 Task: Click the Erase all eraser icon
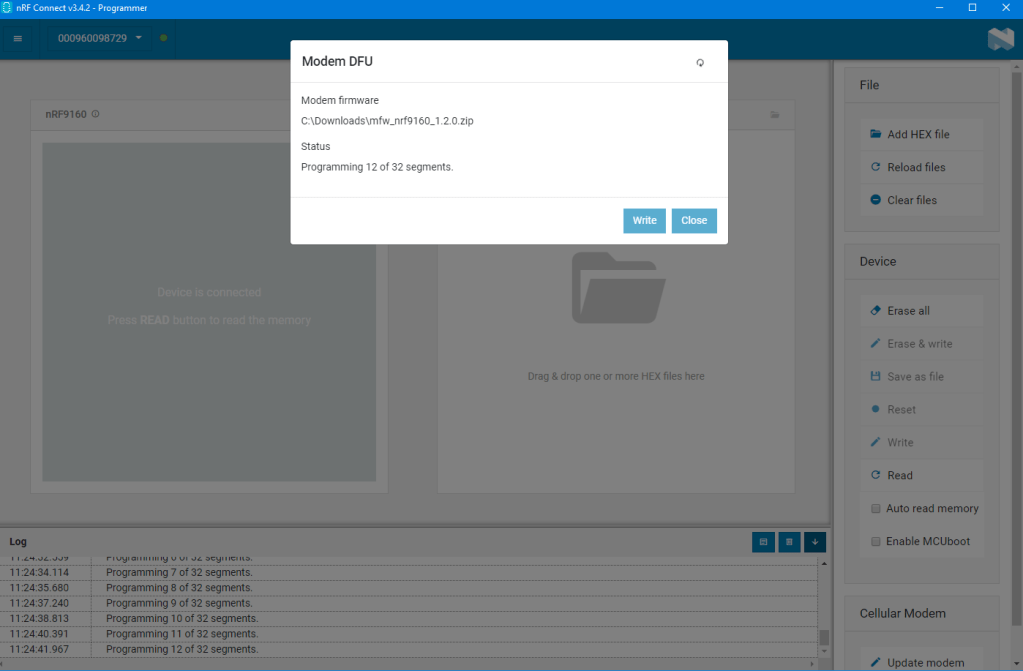pyautogui.click(x=875, y=311)
